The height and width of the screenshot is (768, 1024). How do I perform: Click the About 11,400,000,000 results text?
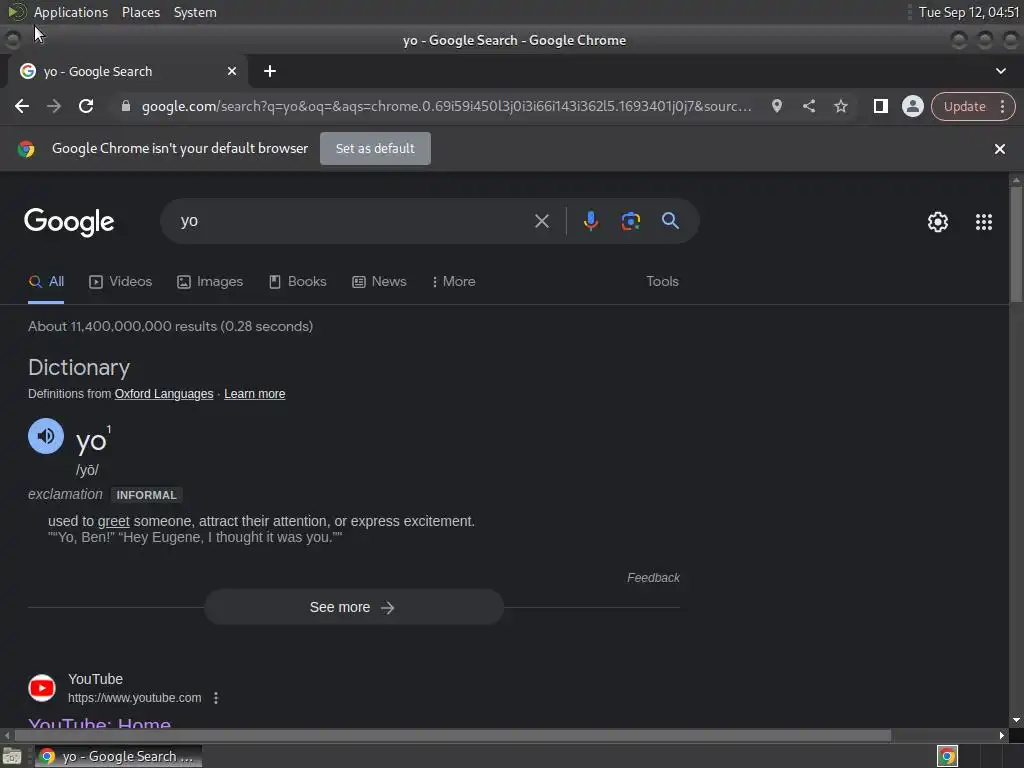[x=170, y=327]
